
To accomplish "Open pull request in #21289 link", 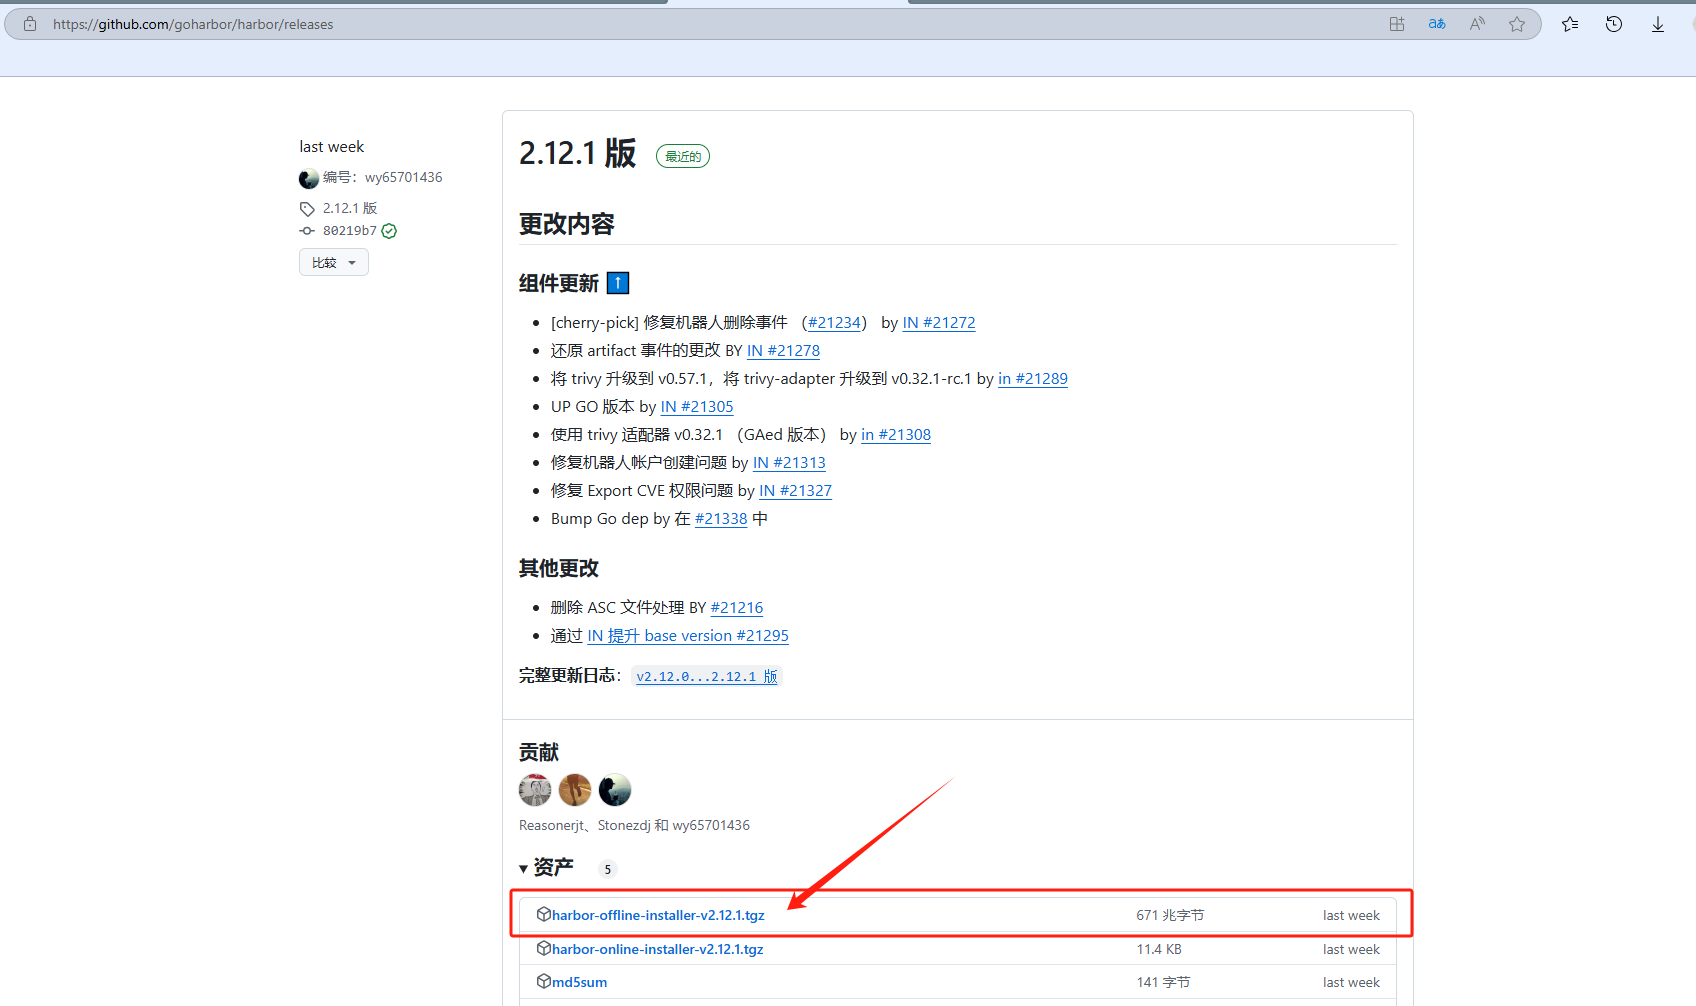I will pos(1033,378).
